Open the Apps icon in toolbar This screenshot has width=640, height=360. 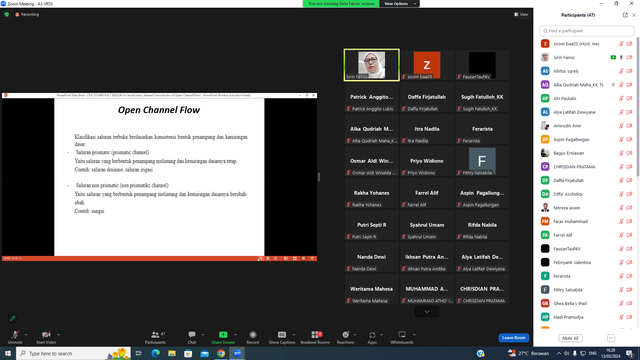pos(372,335)
